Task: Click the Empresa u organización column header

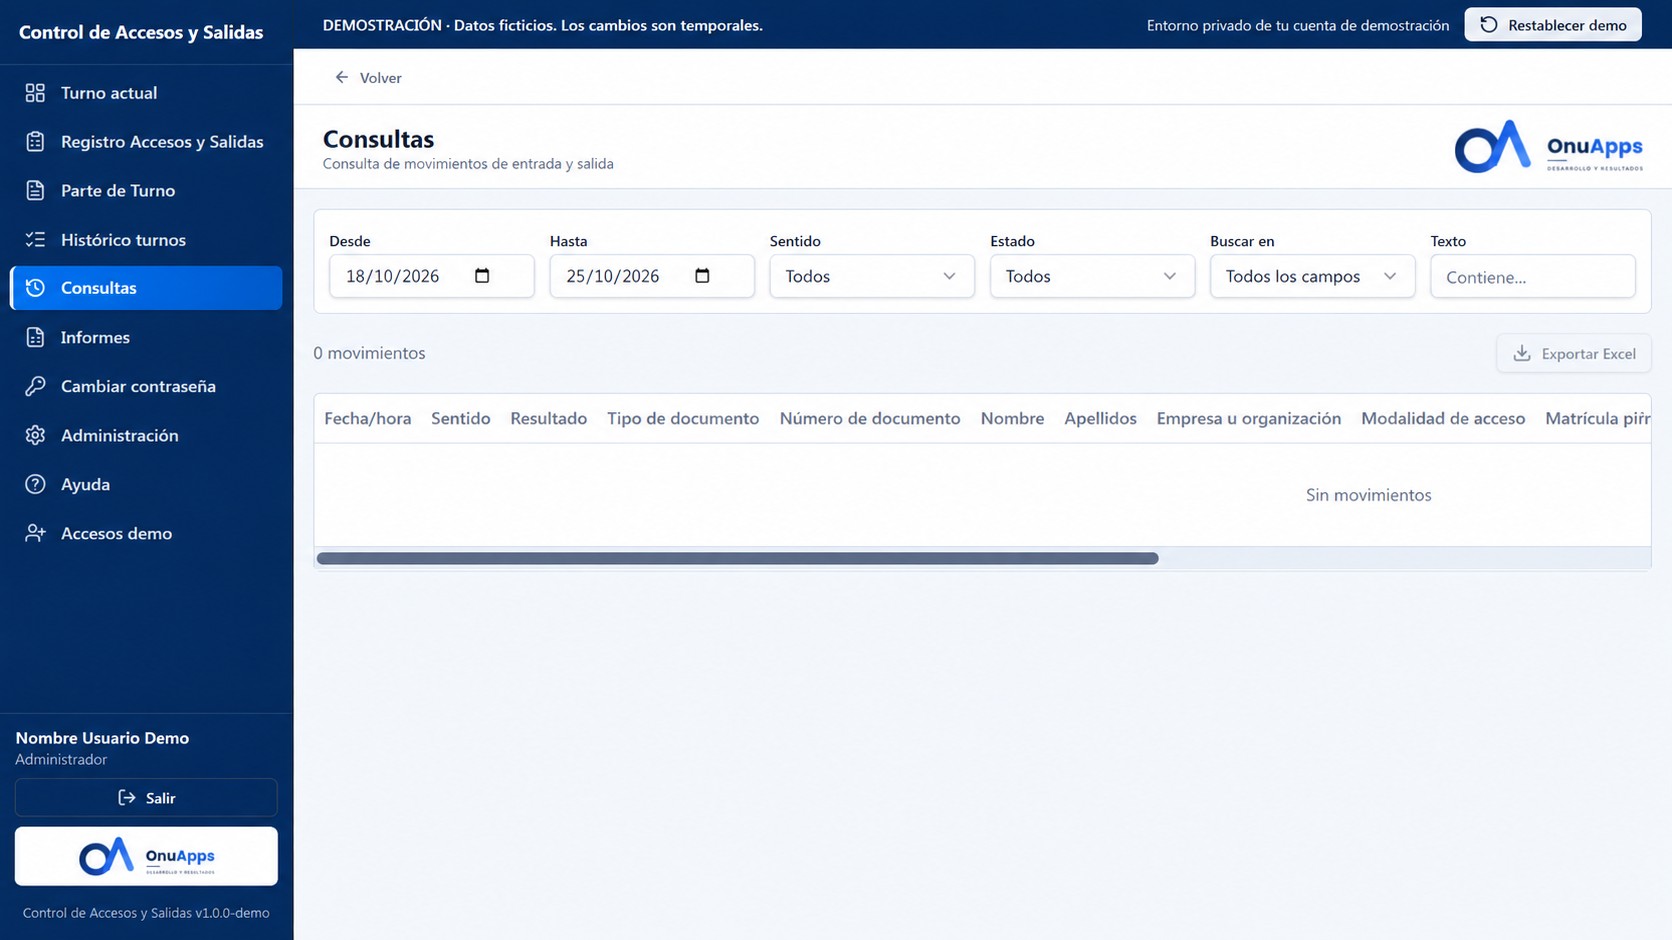Action: (x=1249, y=418)
